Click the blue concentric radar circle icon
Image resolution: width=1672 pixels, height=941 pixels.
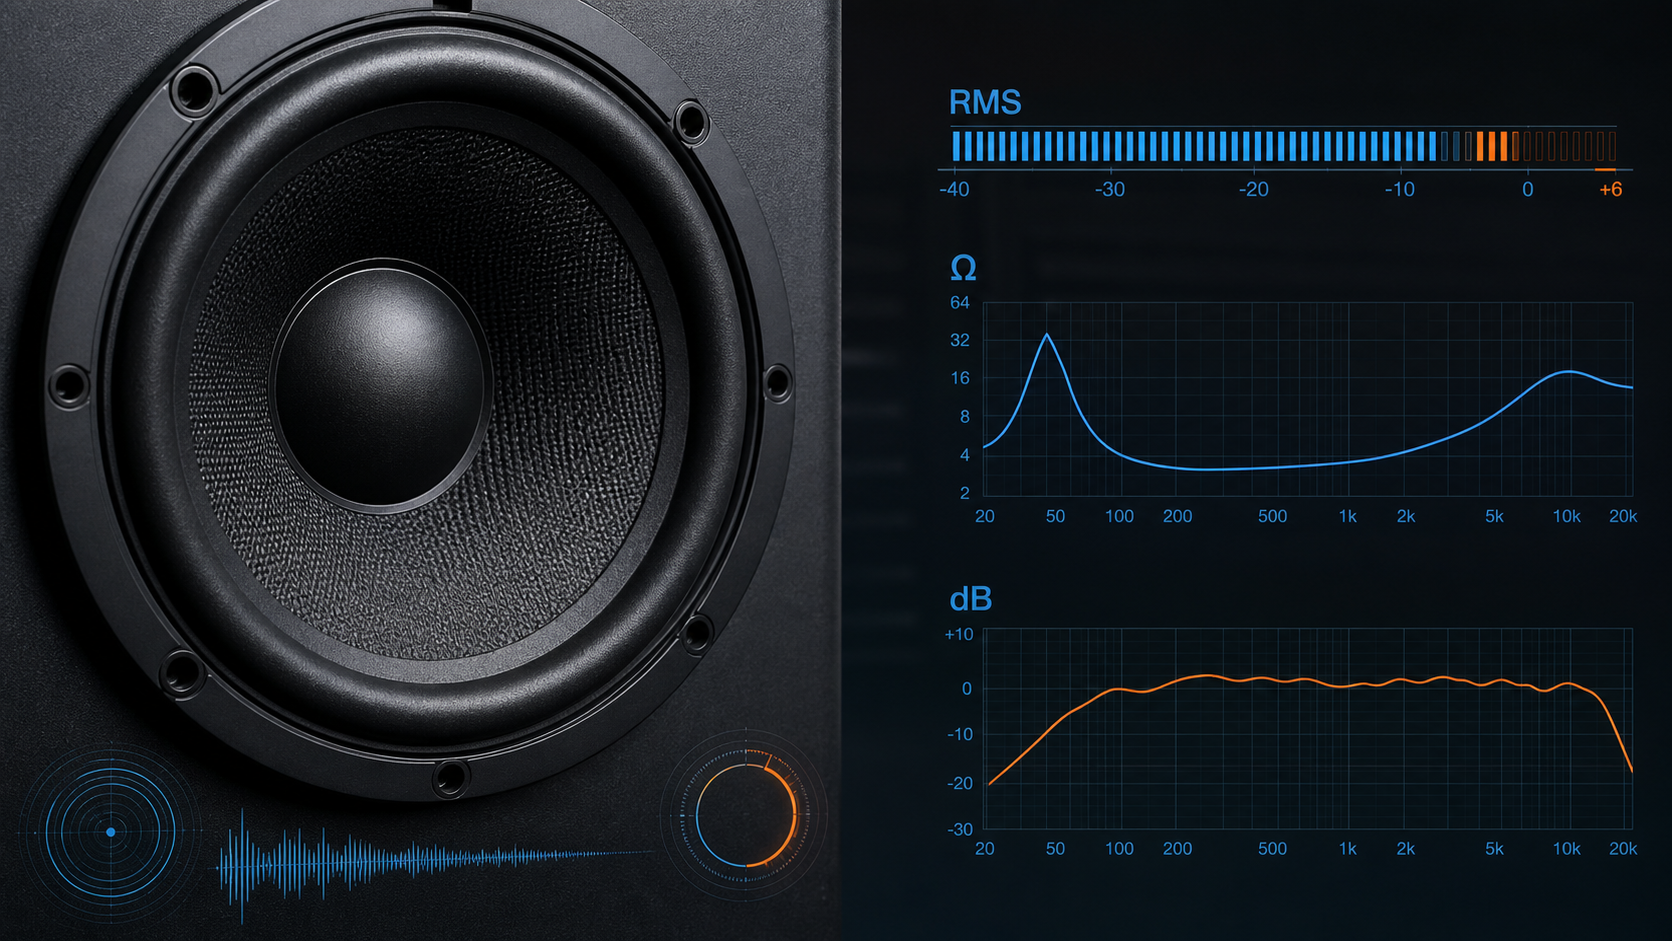(110, 831)
